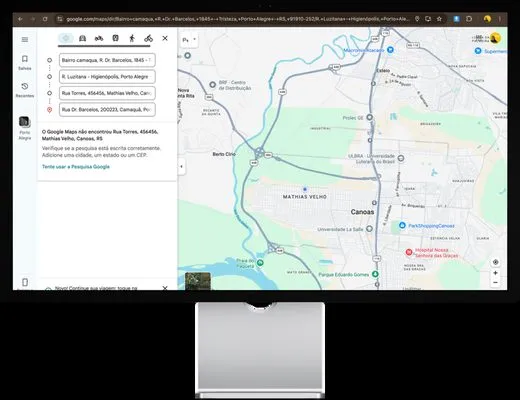Open the Pt language dropdown on map
Image resolution: width=520 pixels, height=400 pixels.
pyautogui.click(x=189, y=40)
